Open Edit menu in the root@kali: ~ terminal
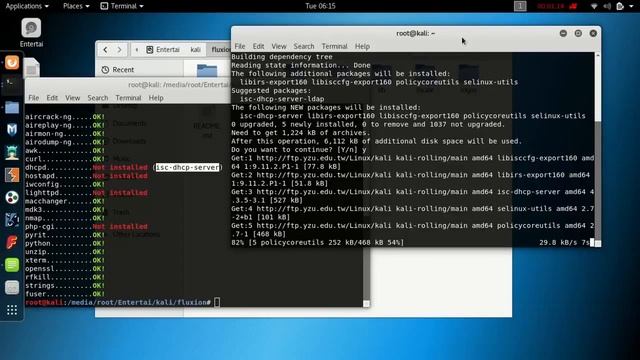 258,46
